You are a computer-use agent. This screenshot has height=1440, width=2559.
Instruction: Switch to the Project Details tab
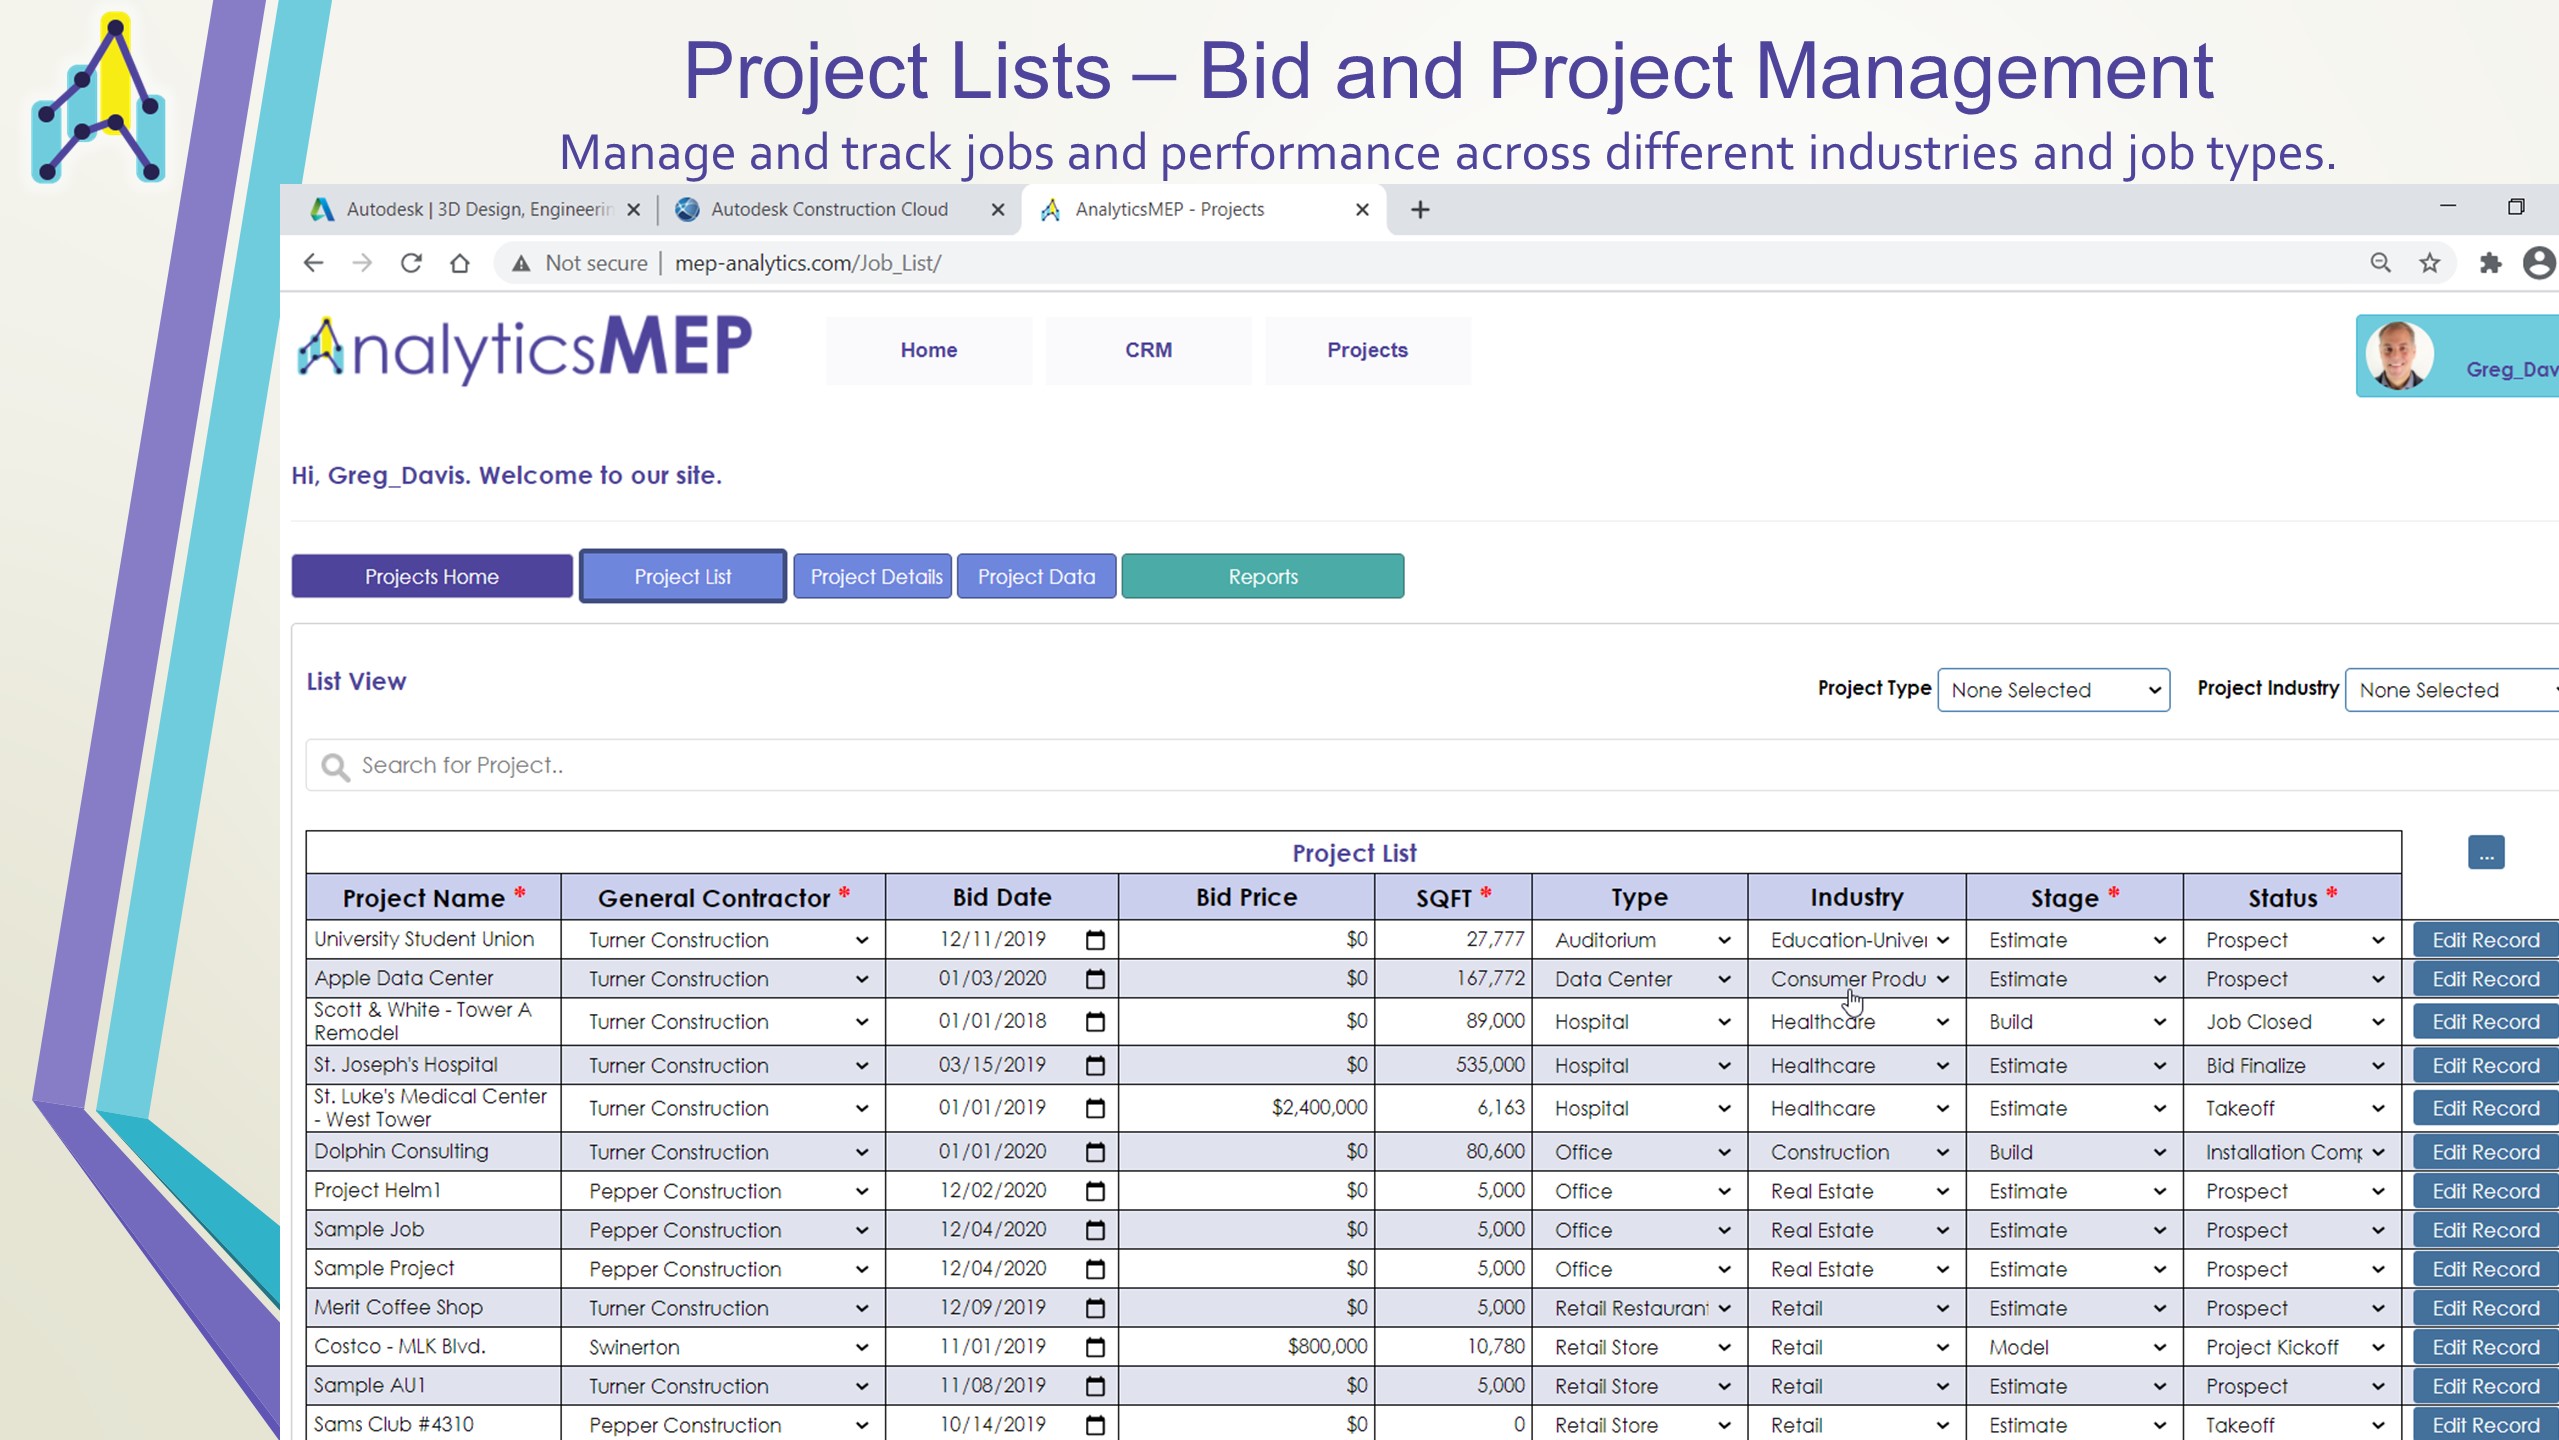coord(873,577)
